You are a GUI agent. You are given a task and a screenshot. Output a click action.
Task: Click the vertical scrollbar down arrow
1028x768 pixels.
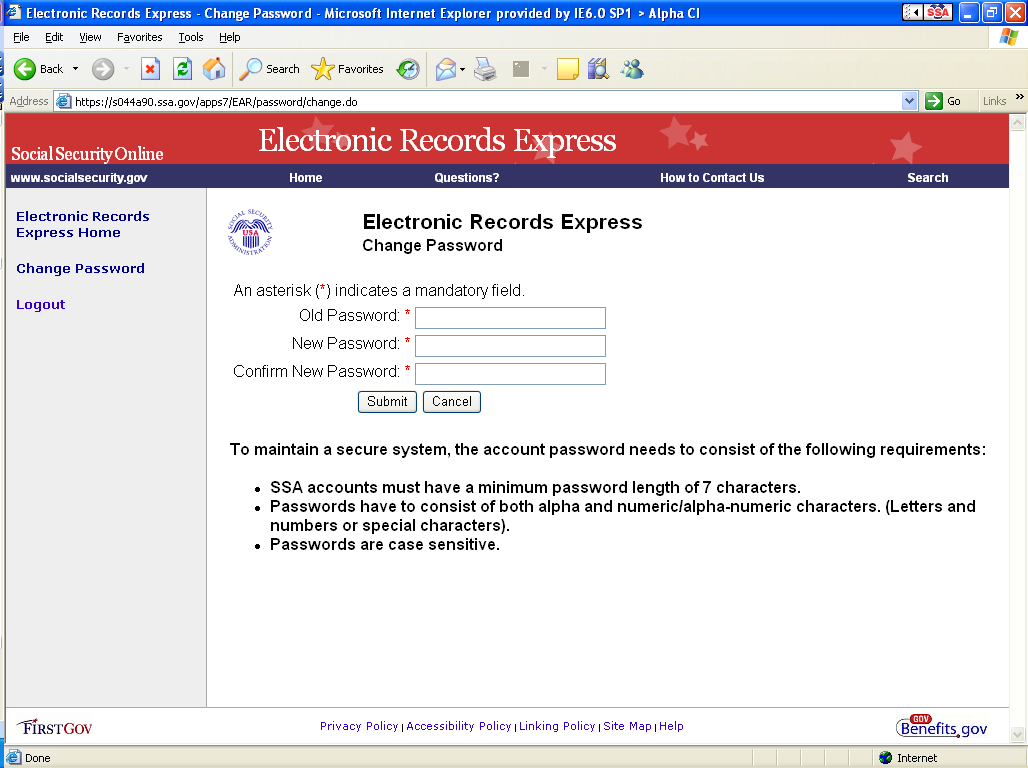tap(1018, 734)
